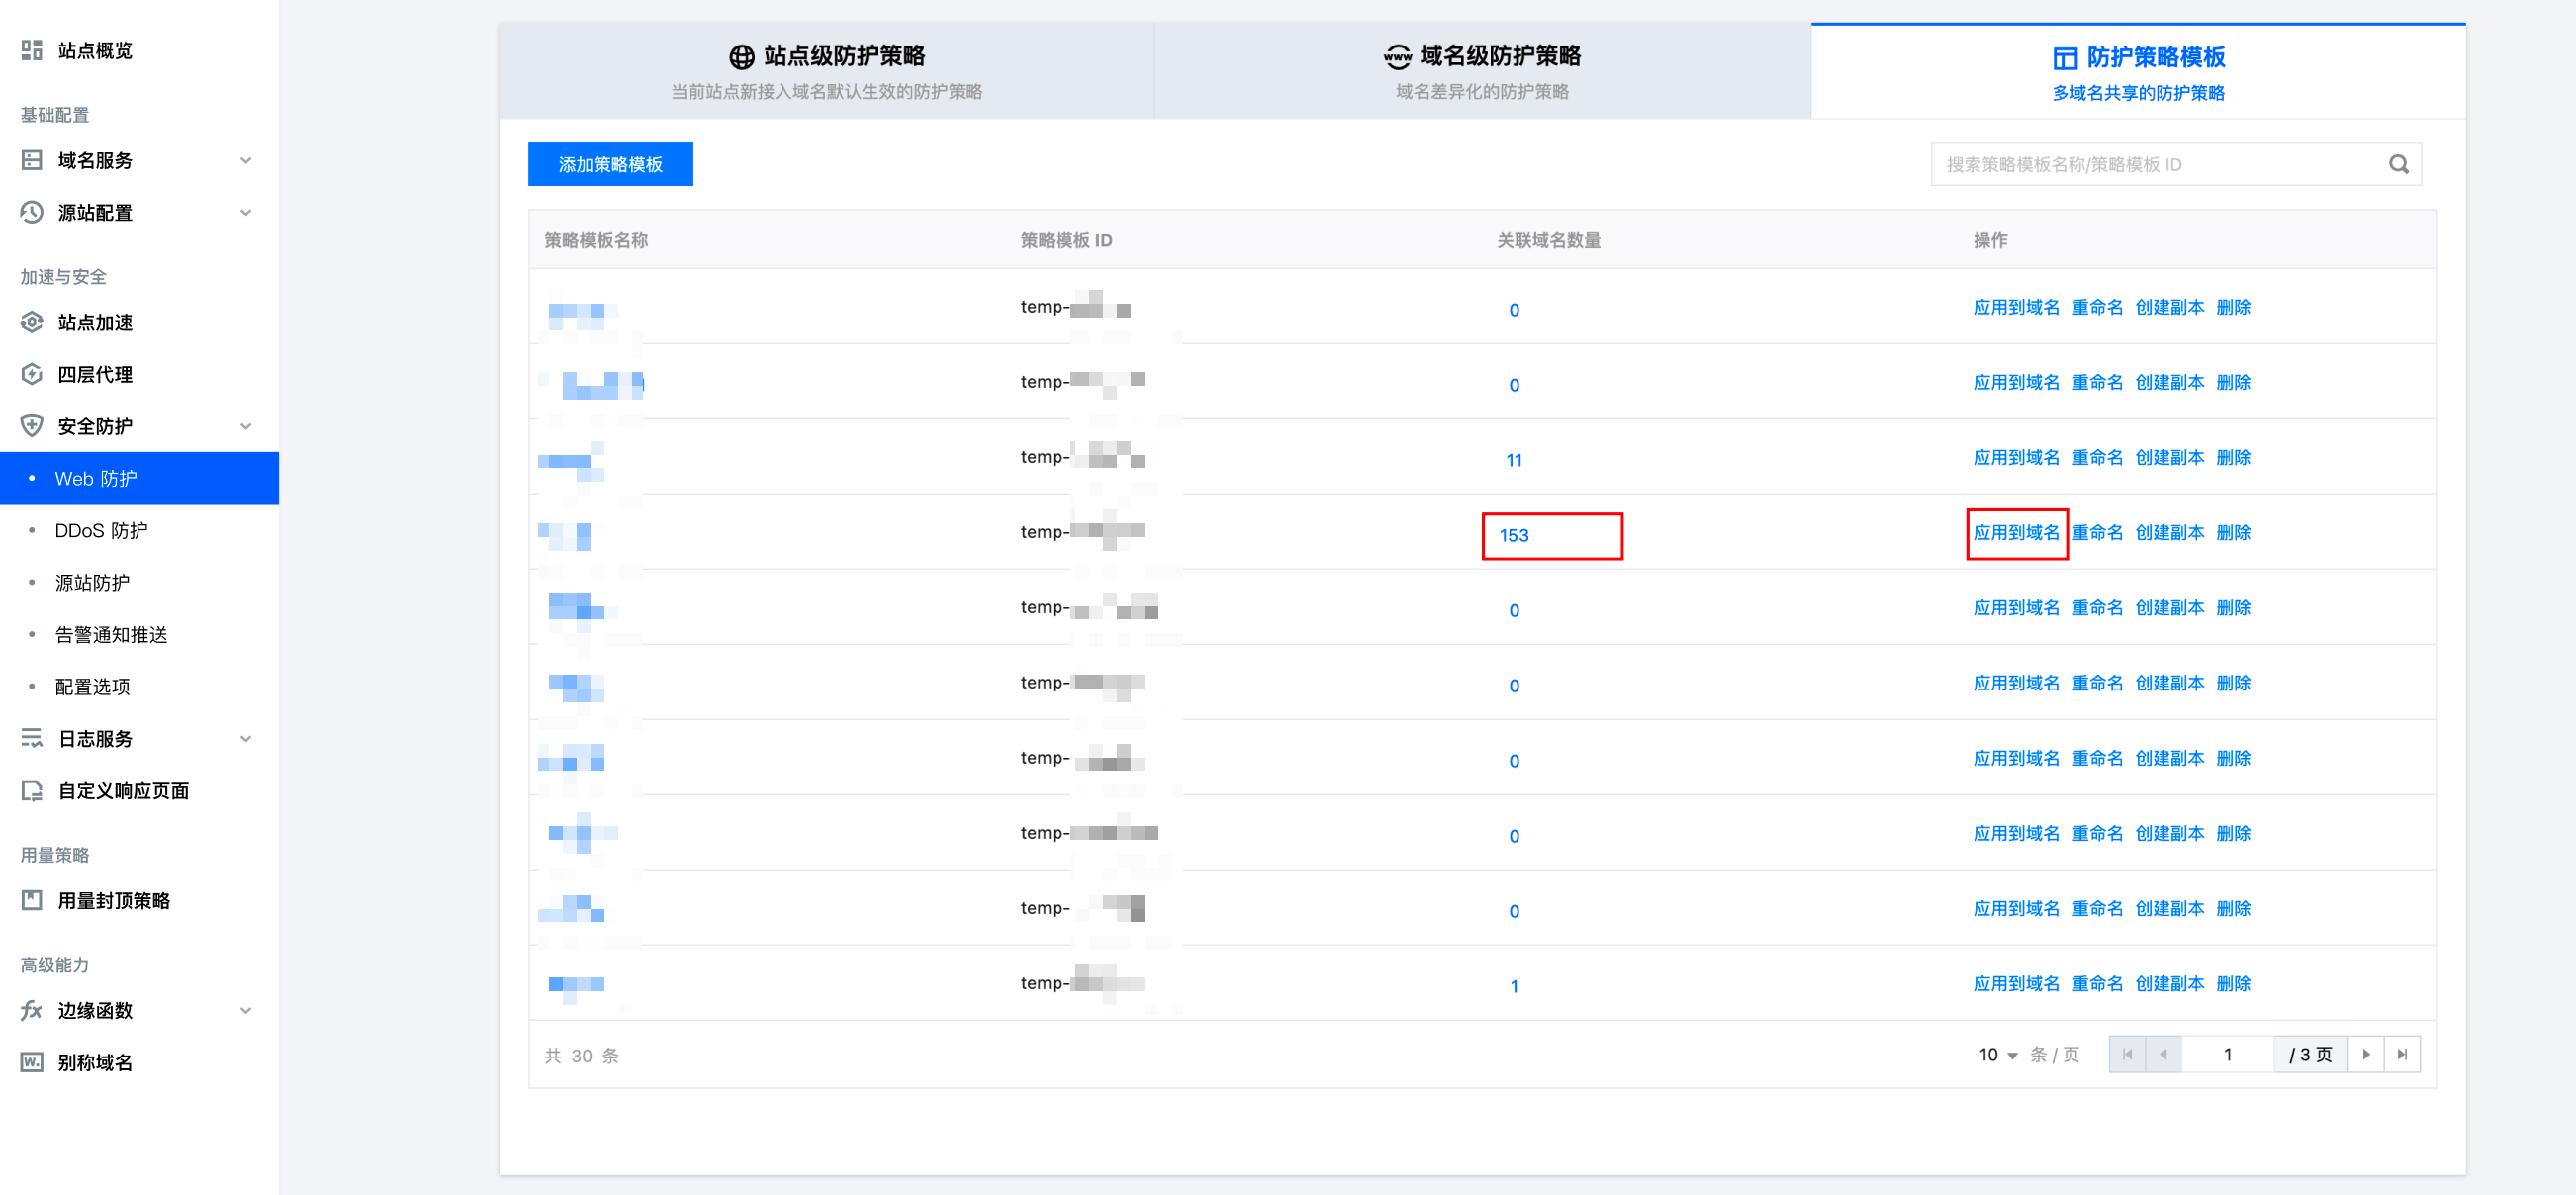The image size is (2576, 1195).
Task: Expand the 边缘函数 menu
Action: tap(245, 1010)
